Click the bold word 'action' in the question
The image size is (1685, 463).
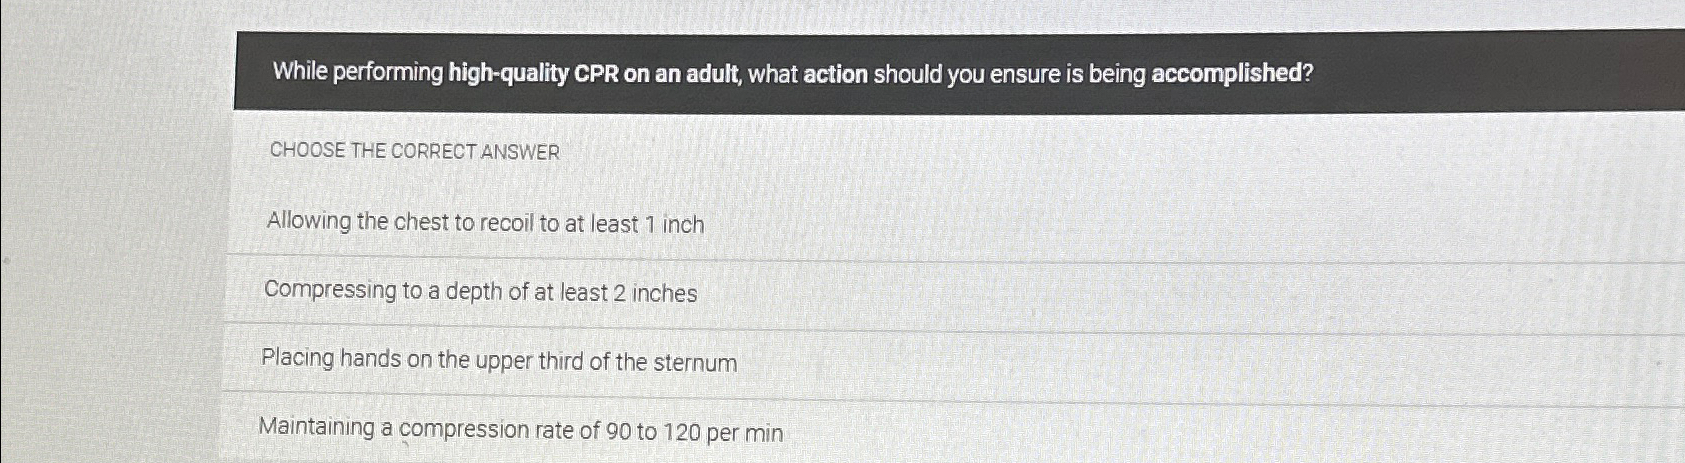[x=836, y=73]
